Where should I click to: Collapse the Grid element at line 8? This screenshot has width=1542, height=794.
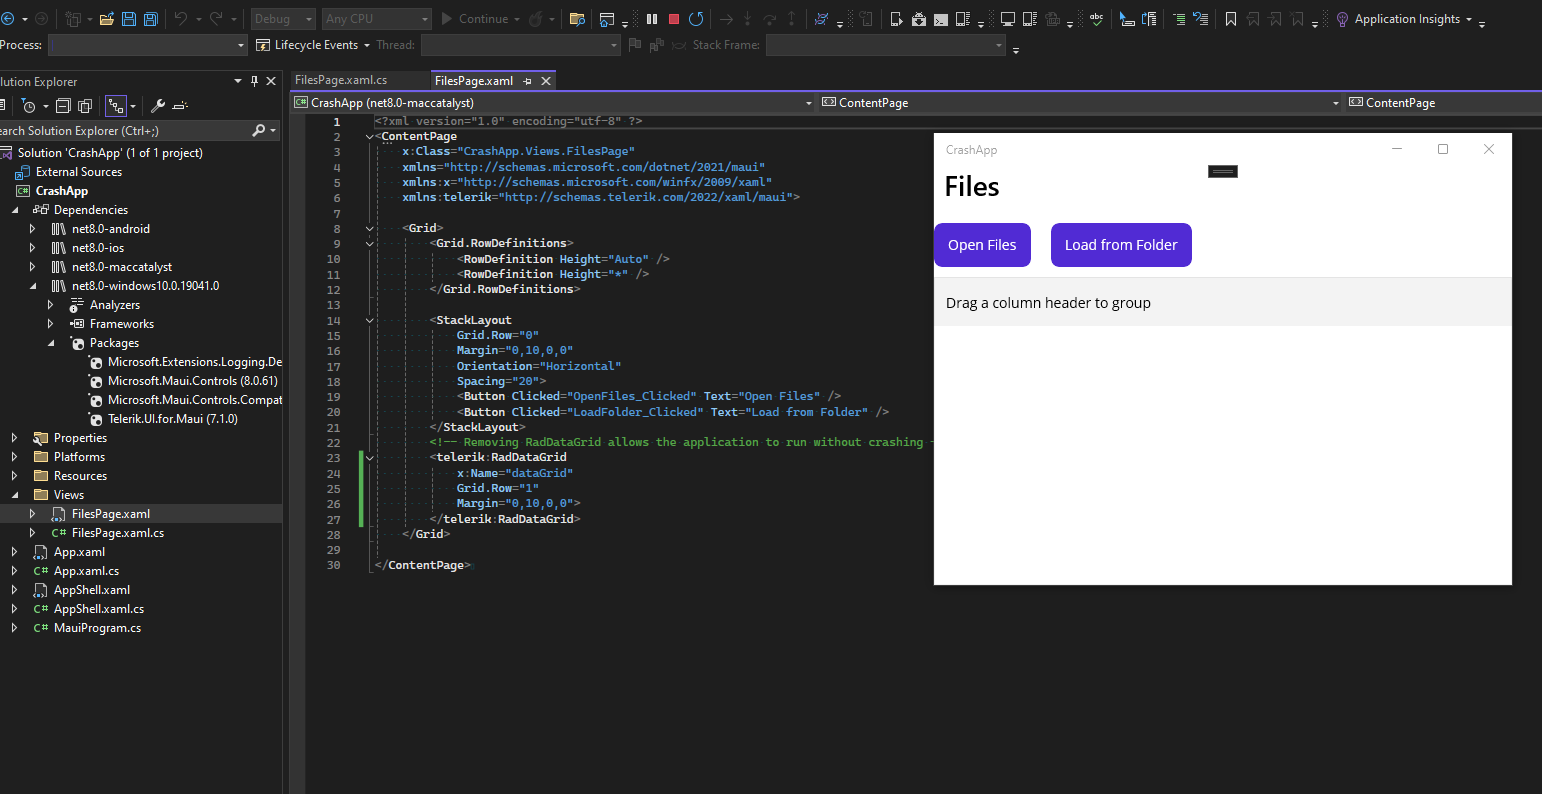coord(370,228)
